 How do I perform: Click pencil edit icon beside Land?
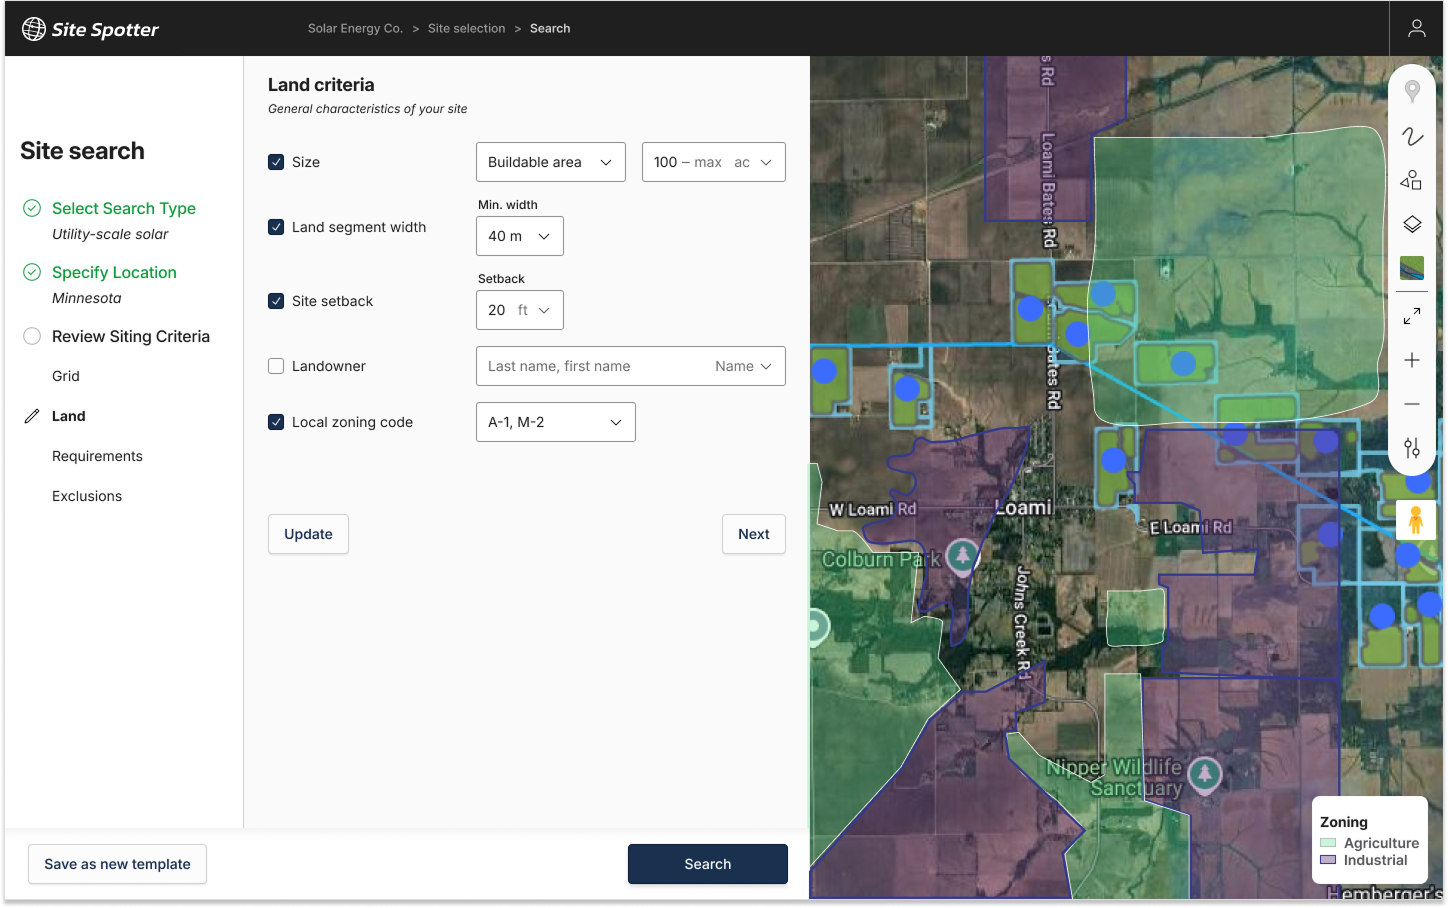coord(32,416)
